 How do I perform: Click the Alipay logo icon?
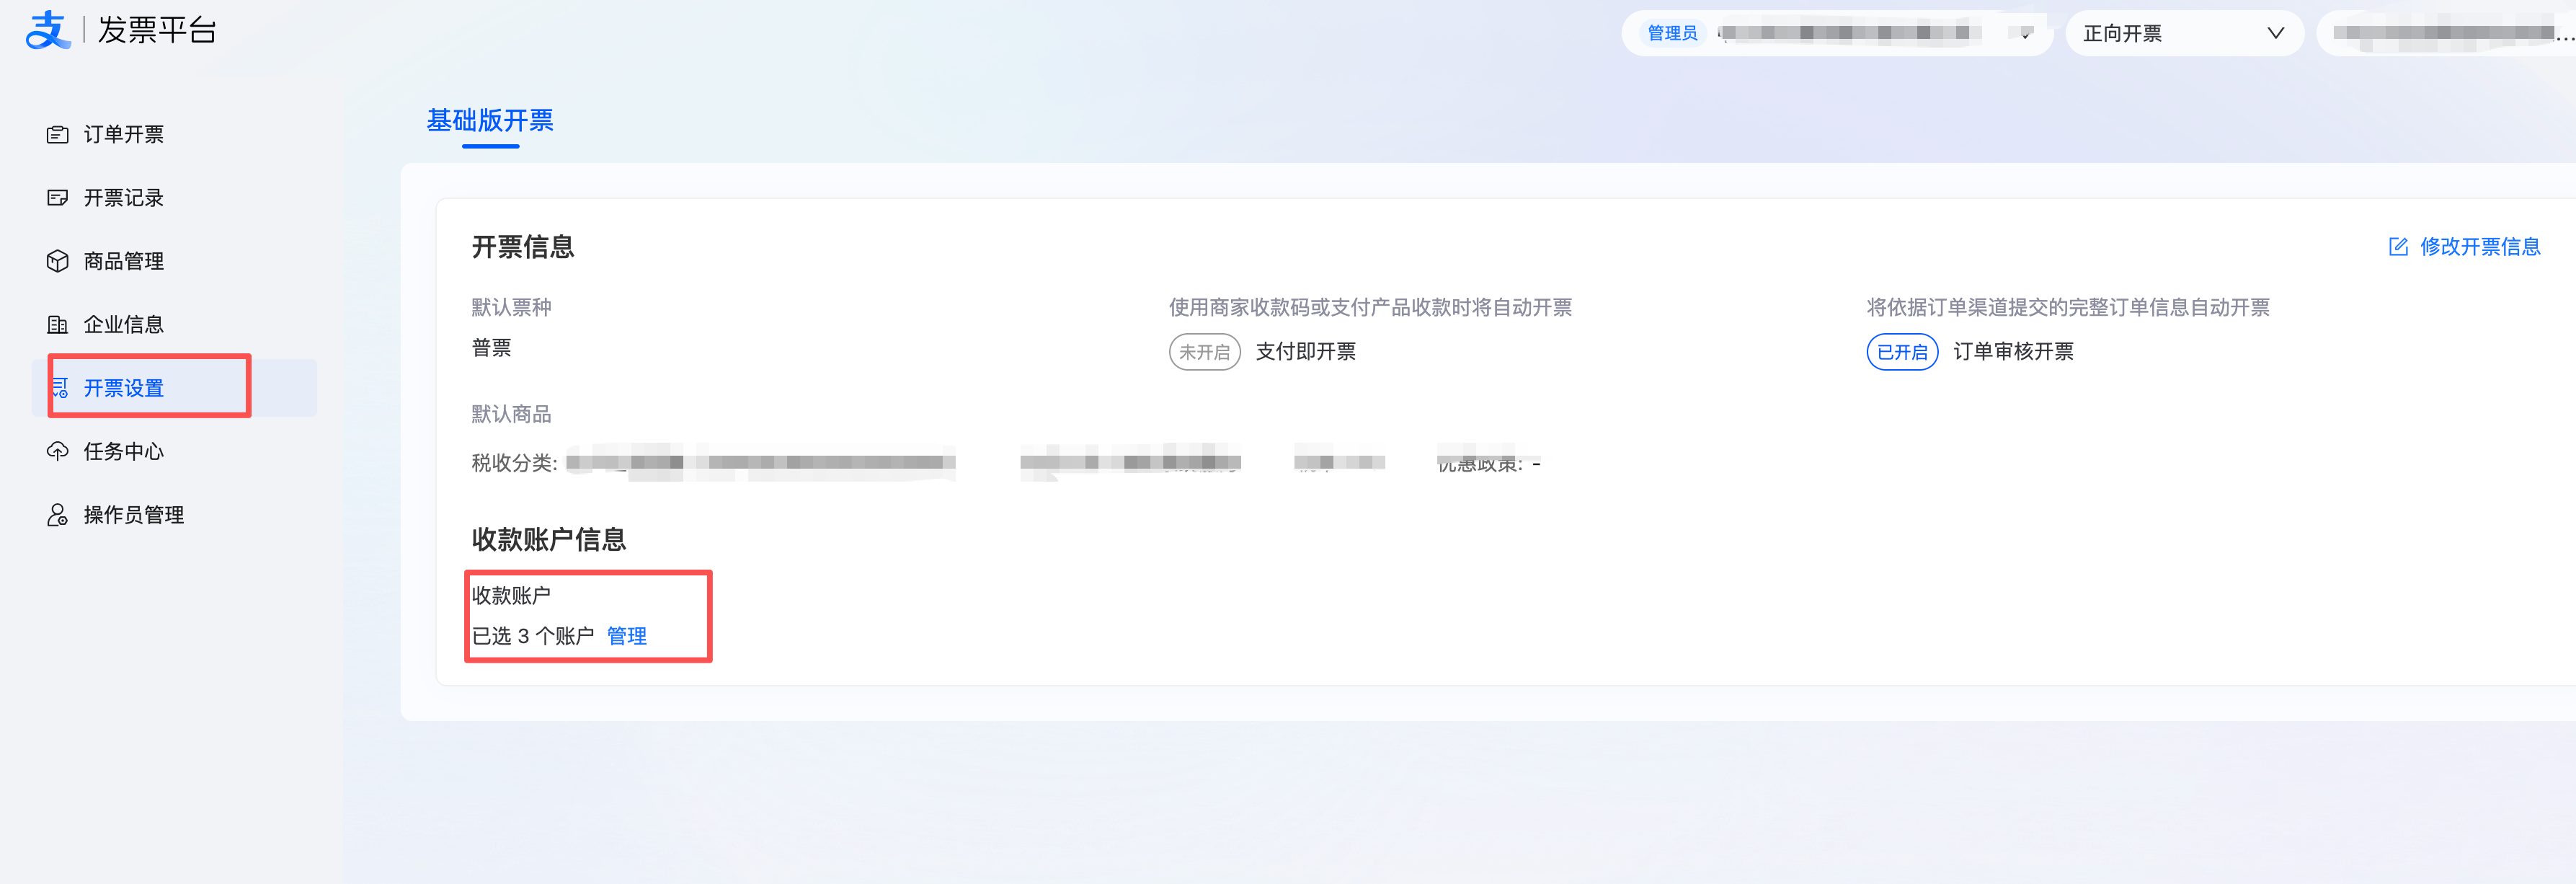47,31
